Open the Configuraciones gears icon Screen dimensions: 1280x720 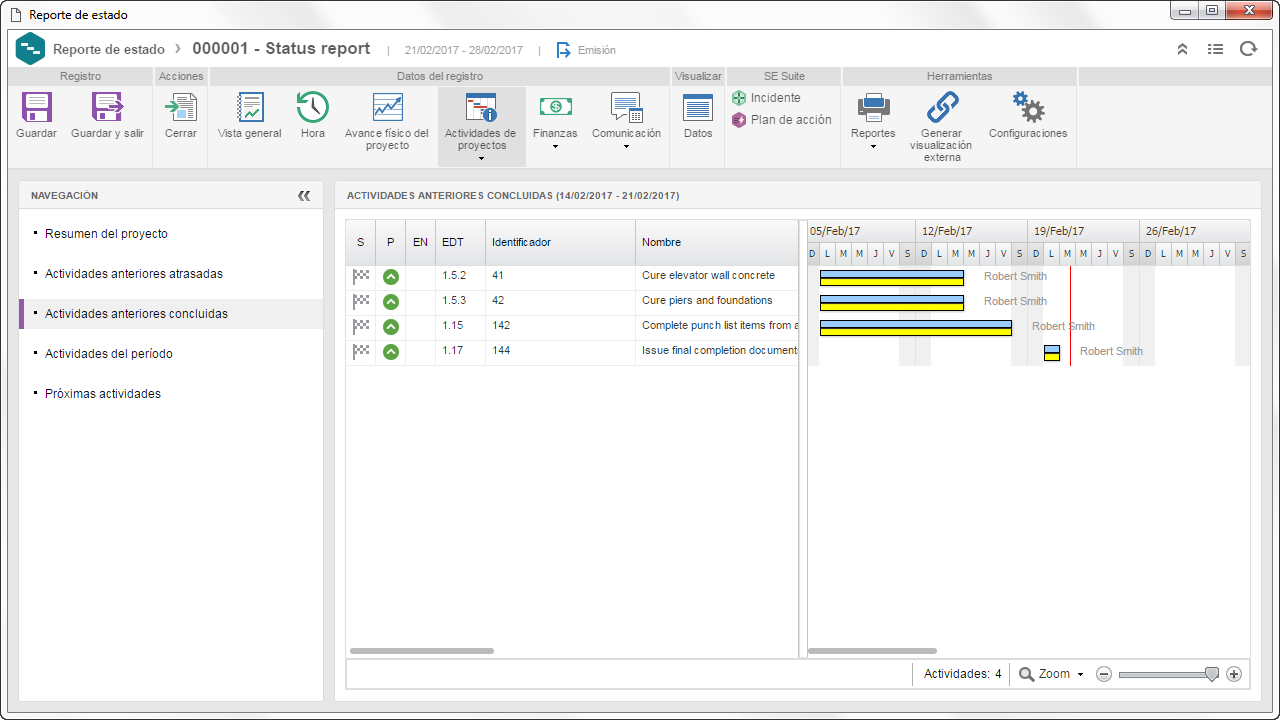click(1028, 107)
